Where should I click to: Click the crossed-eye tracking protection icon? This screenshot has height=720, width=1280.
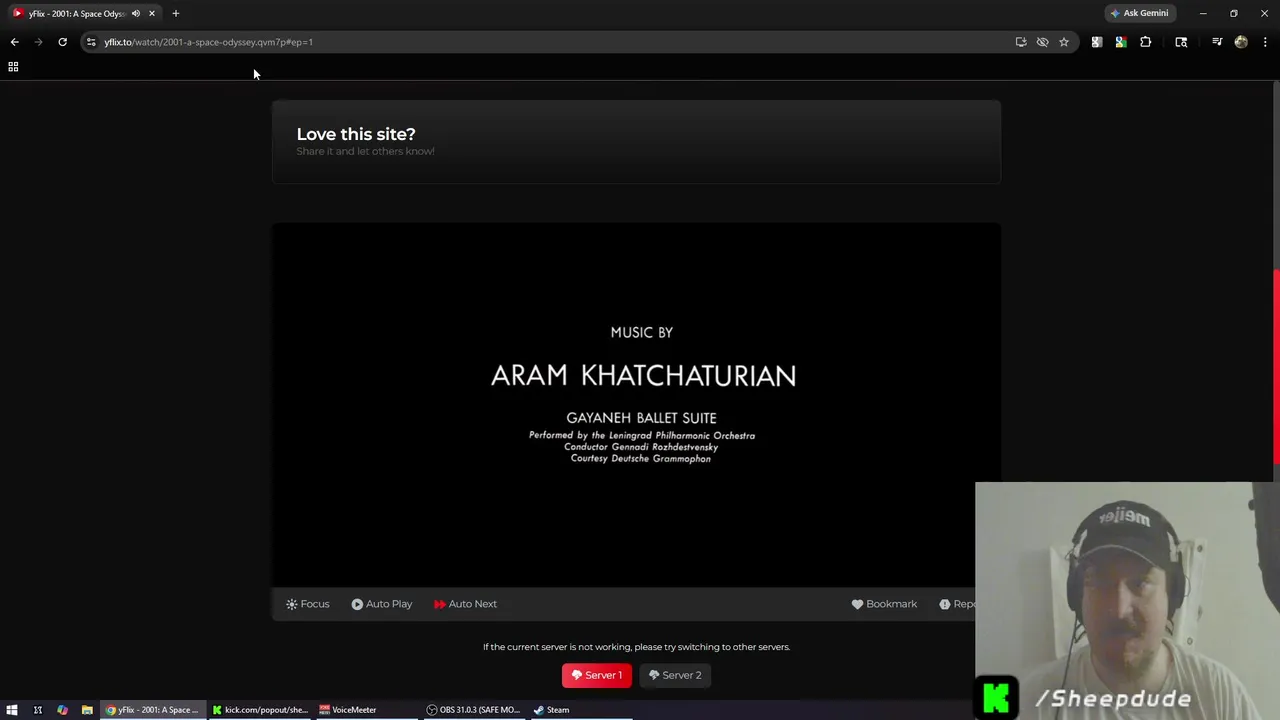click(x=1042, y=42)
